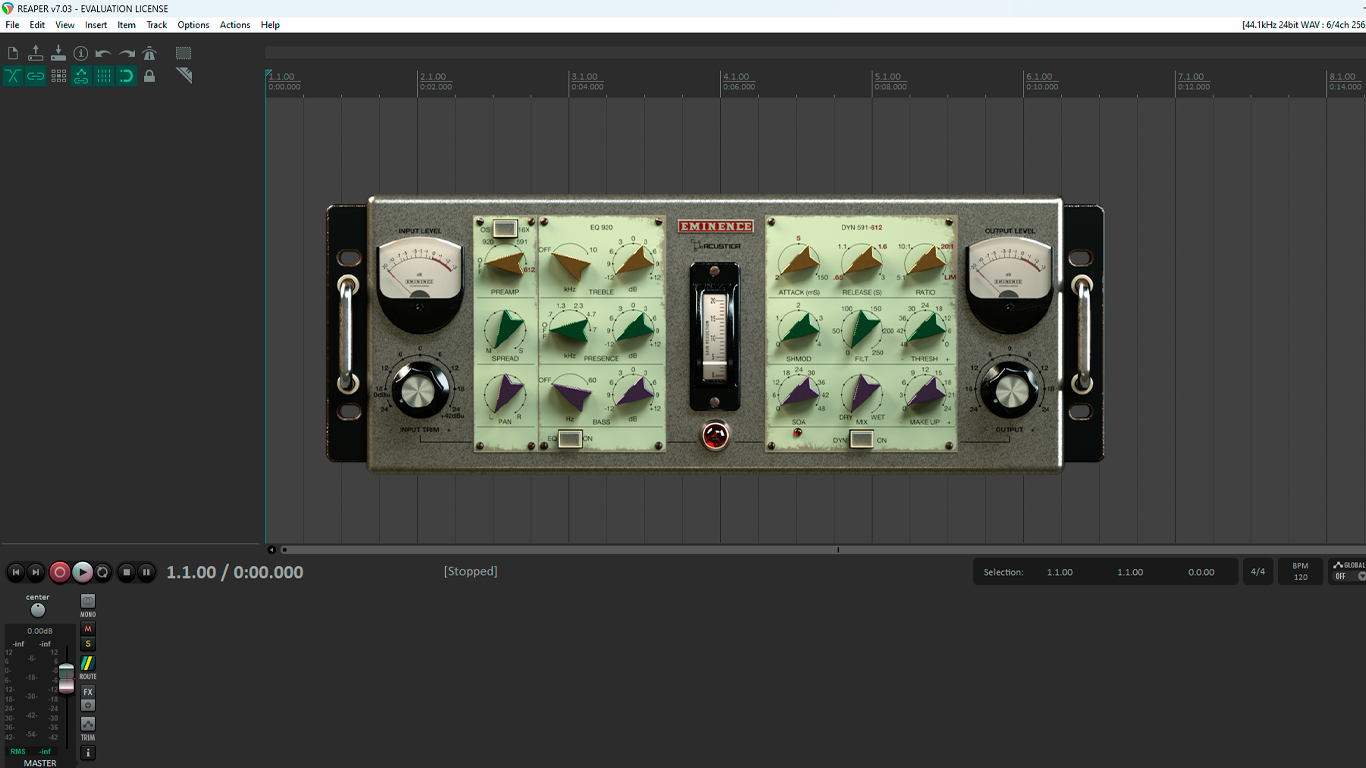
Task: Toggle snap magnet icon
Action: click(x=127, y=76)
